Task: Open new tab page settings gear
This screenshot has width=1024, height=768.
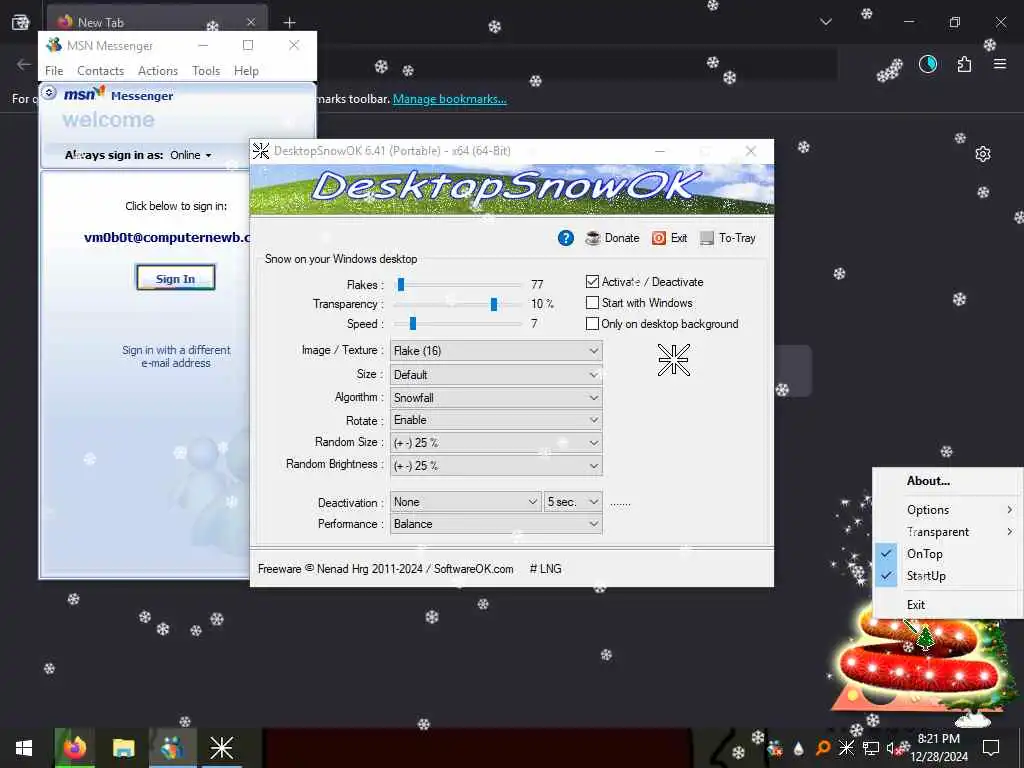Action: 983,154
